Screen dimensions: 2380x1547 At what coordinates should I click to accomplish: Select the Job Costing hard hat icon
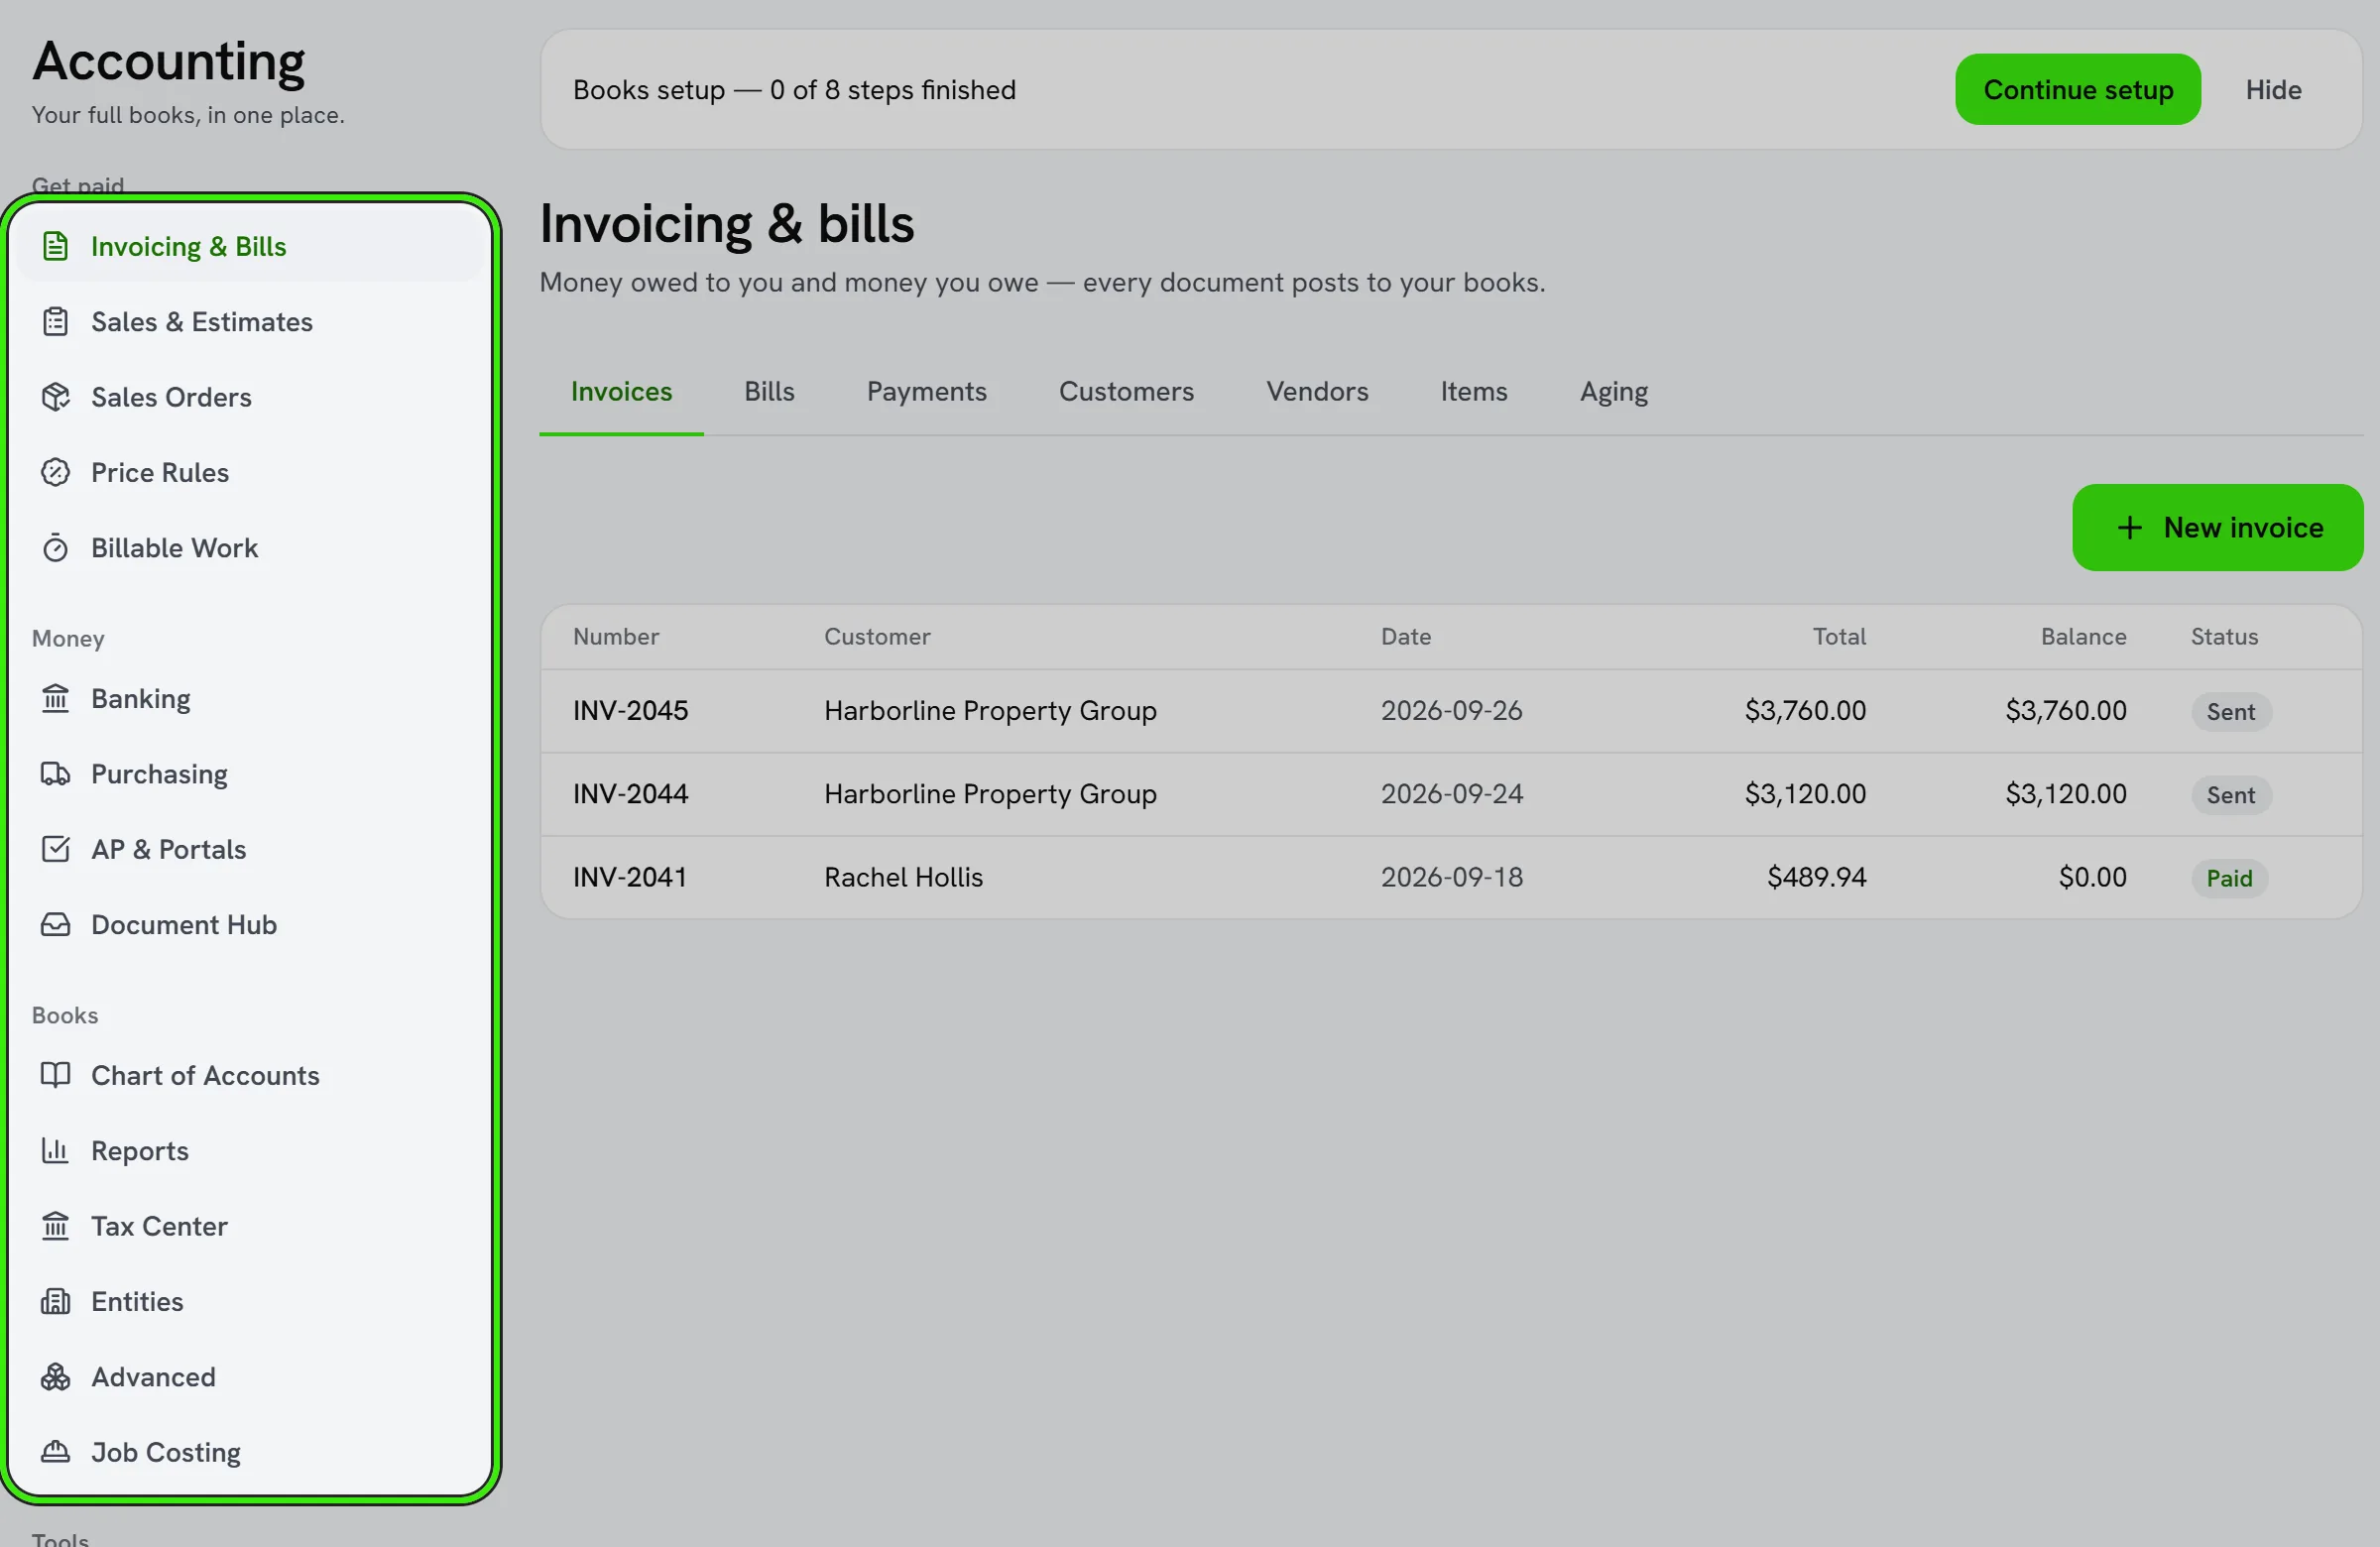pos(56,1452)
